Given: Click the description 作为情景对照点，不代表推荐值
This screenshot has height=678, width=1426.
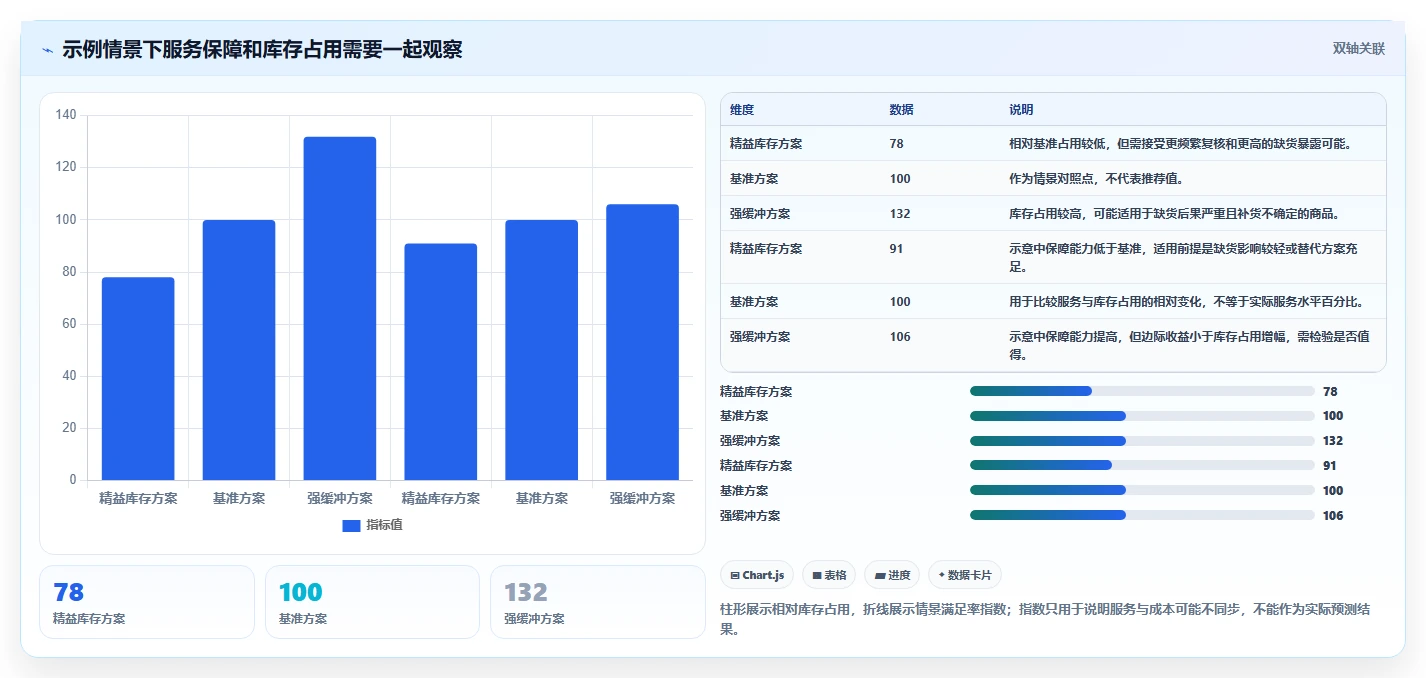Looking at the screenshot, I should (1097, 179).
